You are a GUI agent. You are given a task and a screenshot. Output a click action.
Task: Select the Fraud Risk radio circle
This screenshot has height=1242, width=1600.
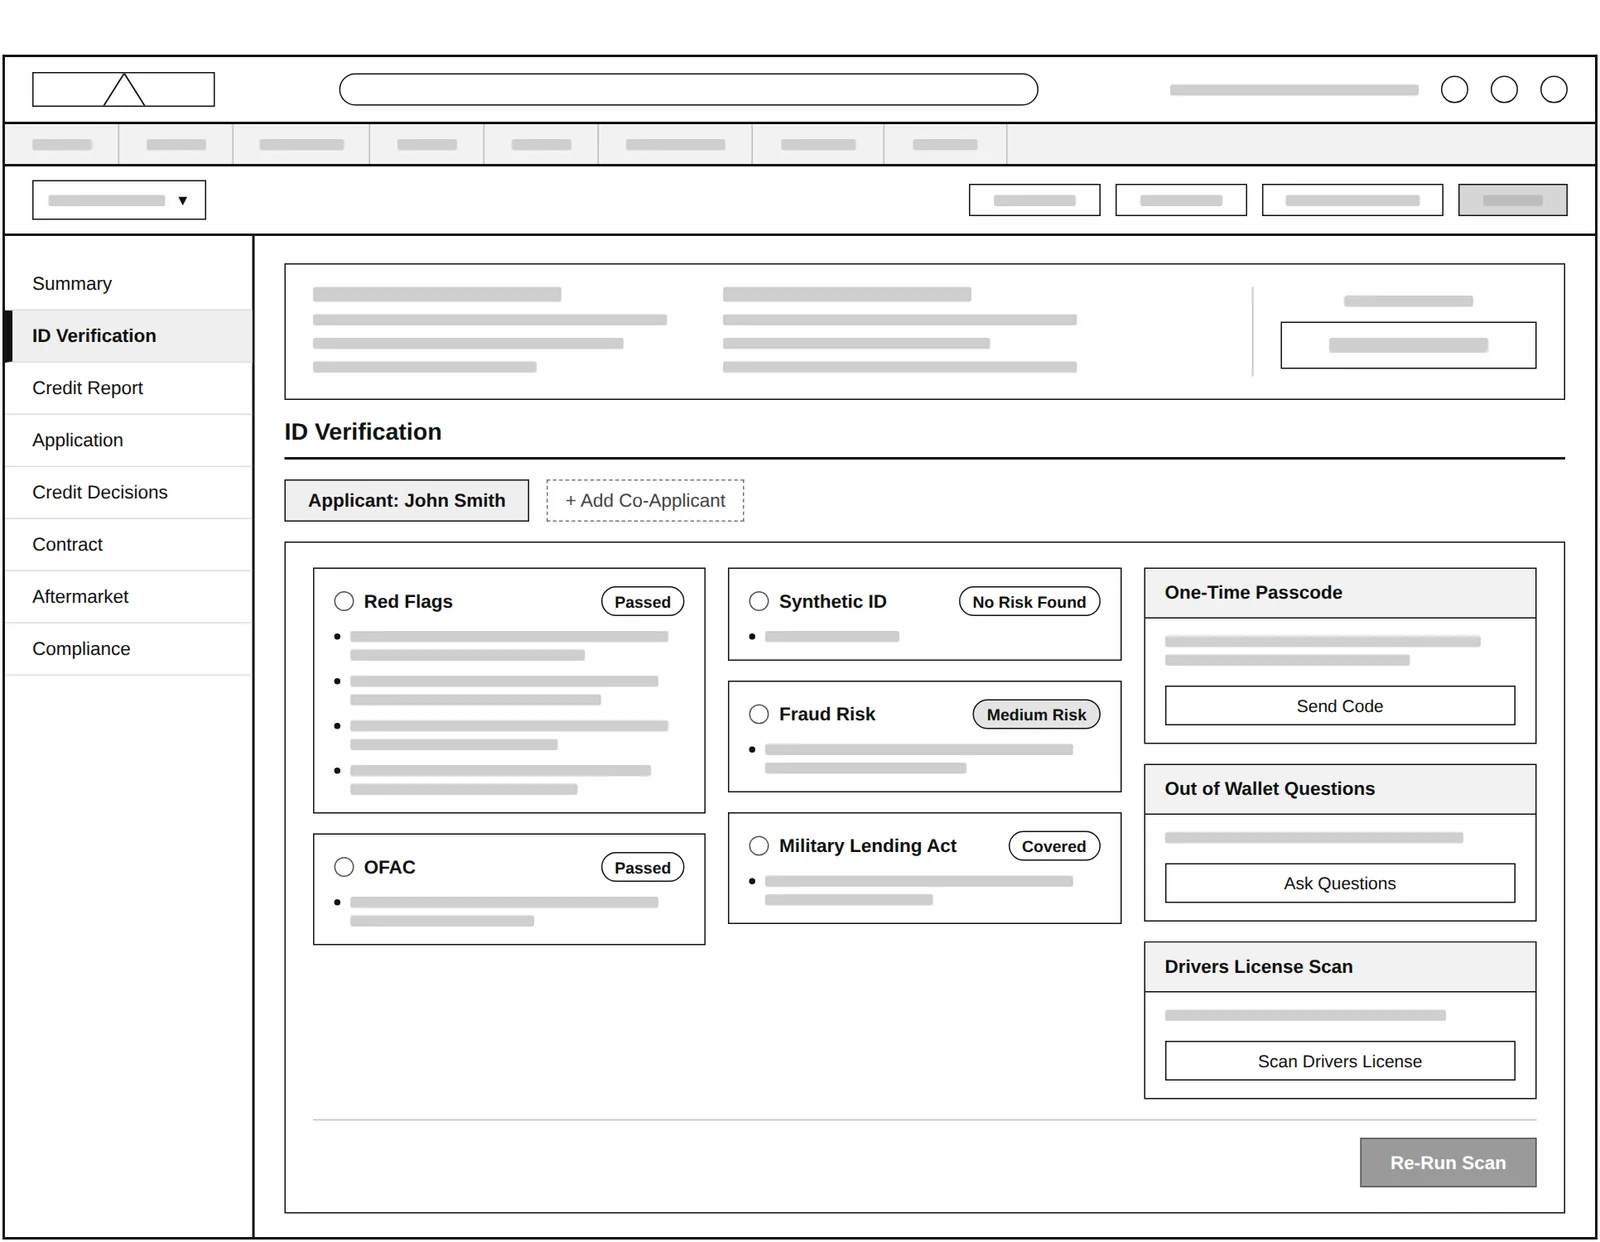tap(759, 714)
